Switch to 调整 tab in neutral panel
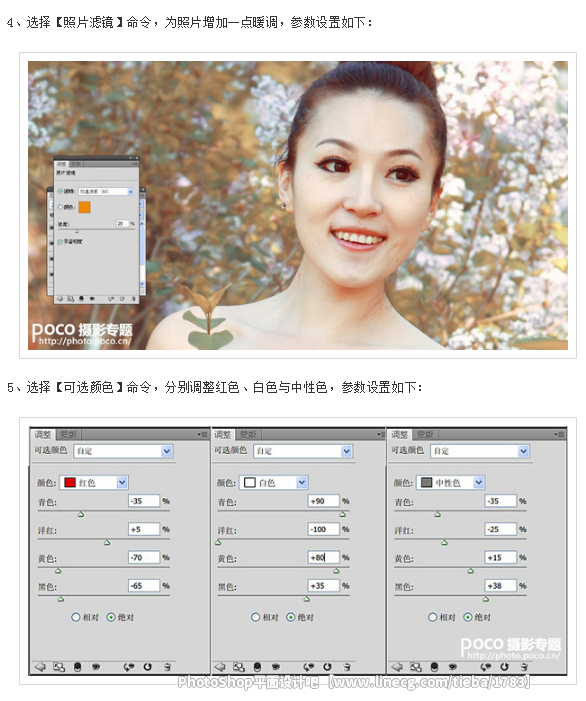 400,435
